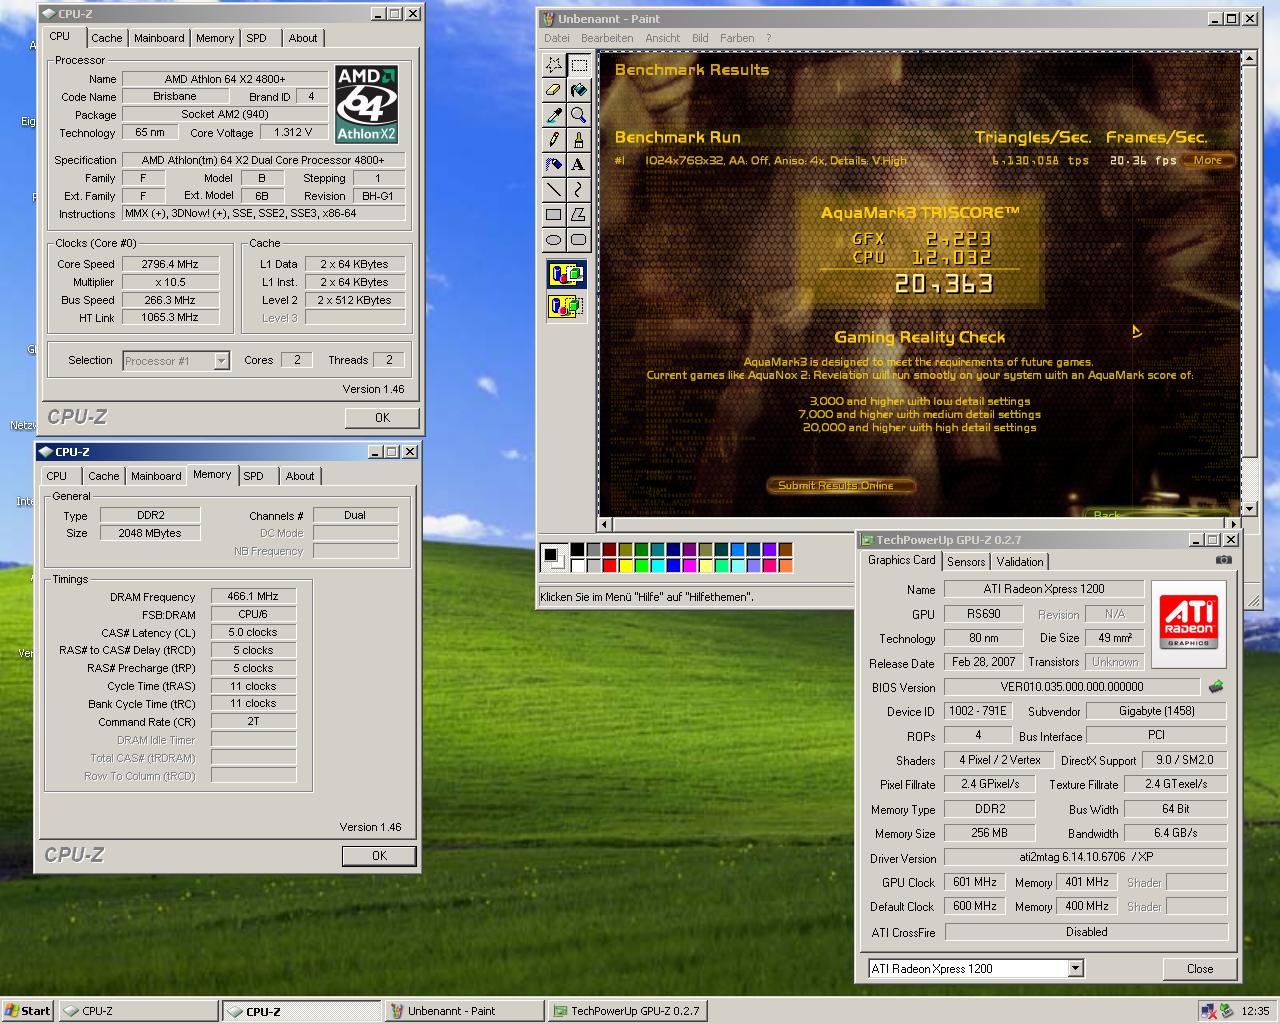The width and height of the screenshot is (1280, 1024).
Task: Switch to the Validation tab in GPU-Z
Action: point(1020,562)
